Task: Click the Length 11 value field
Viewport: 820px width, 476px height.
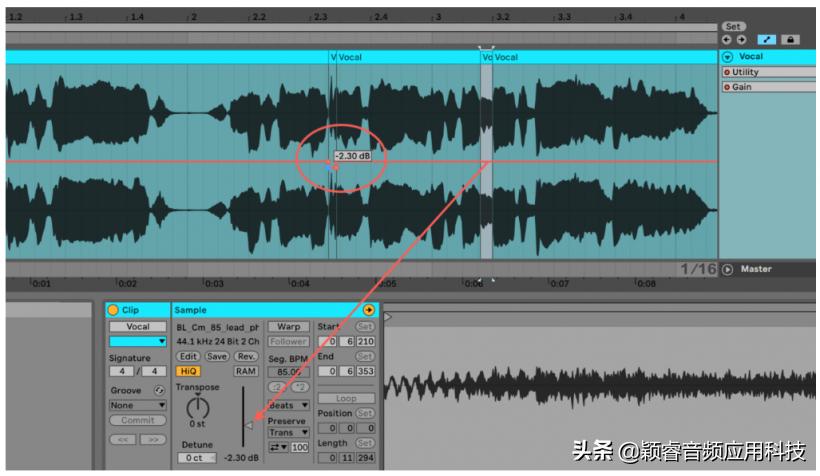Action: click(347, 458)
